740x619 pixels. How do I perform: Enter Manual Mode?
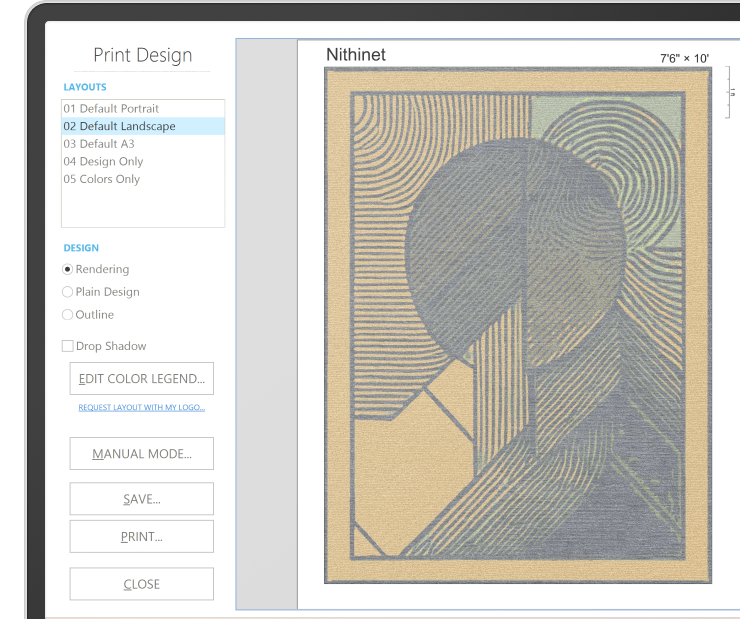click(x=141, y=454)
